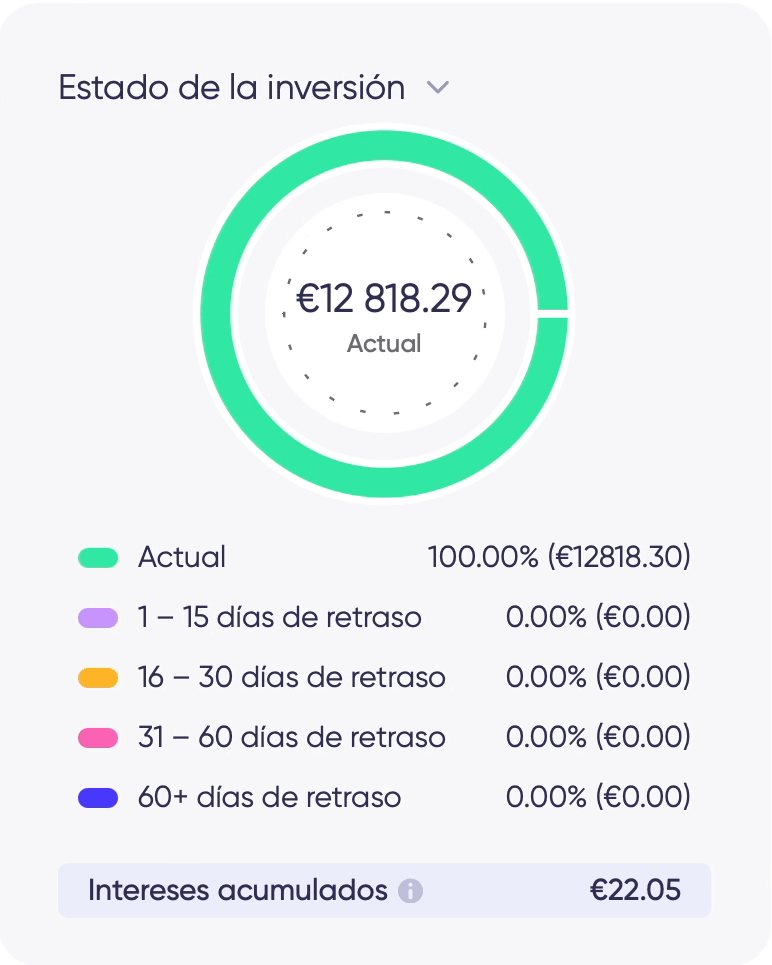Viewport: 772px width, 965px height.
Task: Click the info icon beside Intereses acumulados
Action: click(410, 890)
